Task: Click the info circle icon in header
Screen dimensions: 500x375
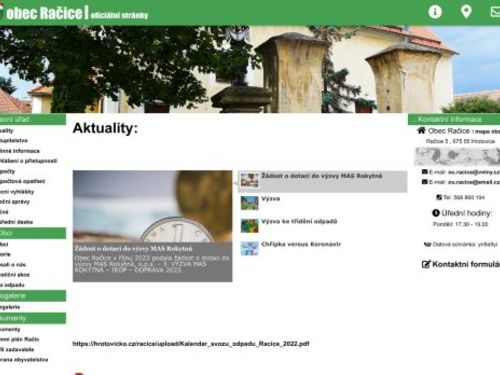Action: pyautogui.click(x=435, y=12)
